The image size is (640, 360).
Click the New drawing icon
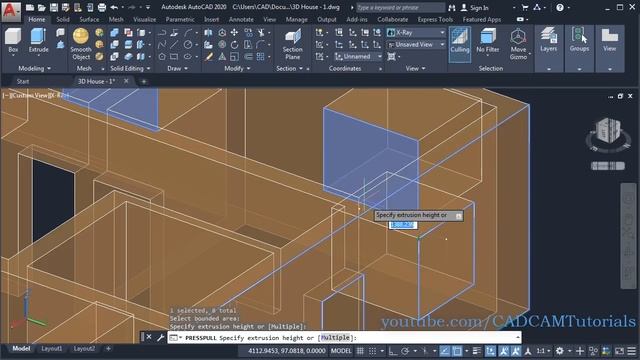[30, 7]
